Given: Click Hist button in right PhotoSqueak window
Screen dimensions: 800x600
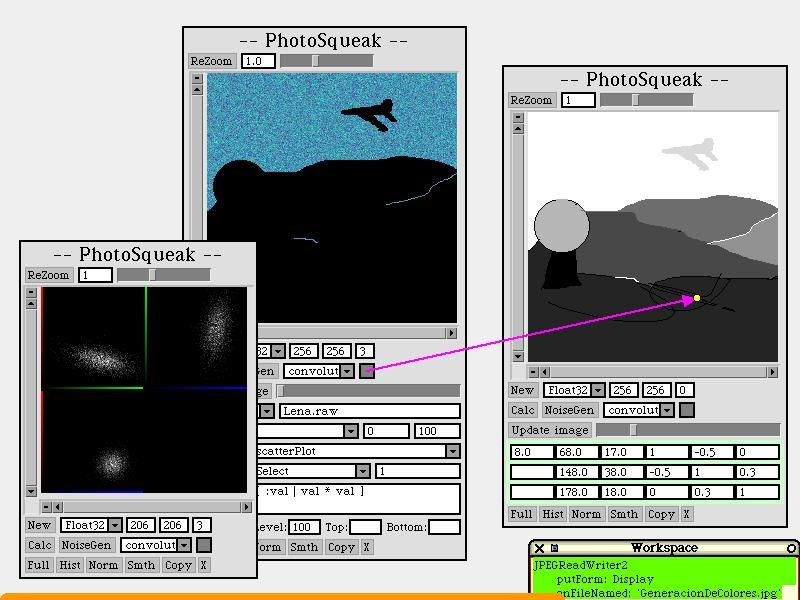Looking at the screenshot, I should click(x=553, y=514).
